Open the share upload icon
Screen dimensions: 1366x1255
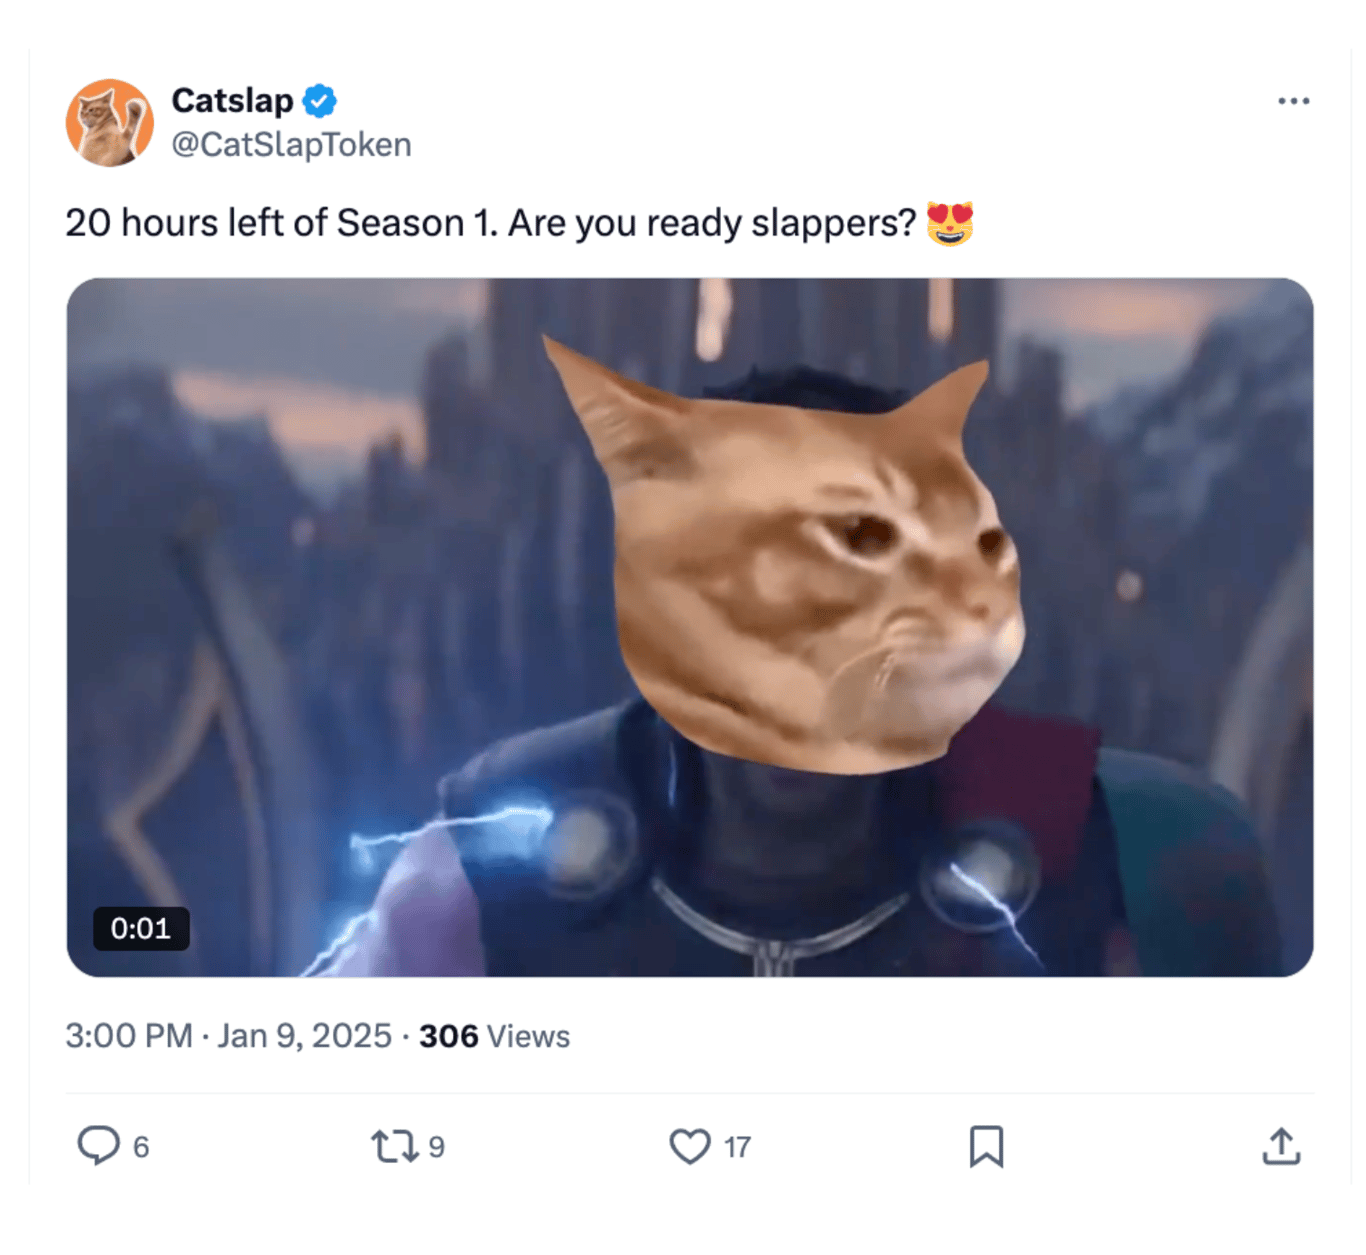(1281, 1146)
